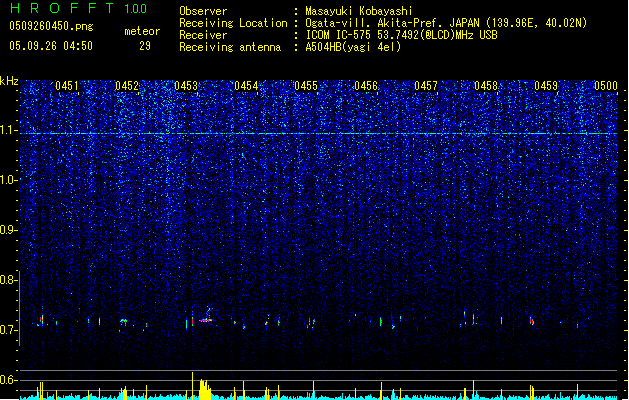
Task: Click the 0.6 kHz axis label
Action: coord(9,380)
